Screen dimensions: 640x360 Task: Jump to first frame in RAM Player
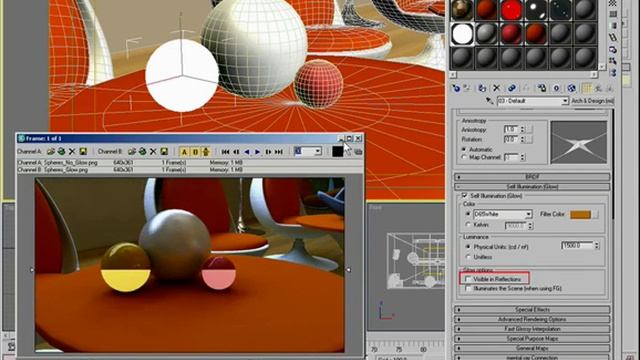225,152
